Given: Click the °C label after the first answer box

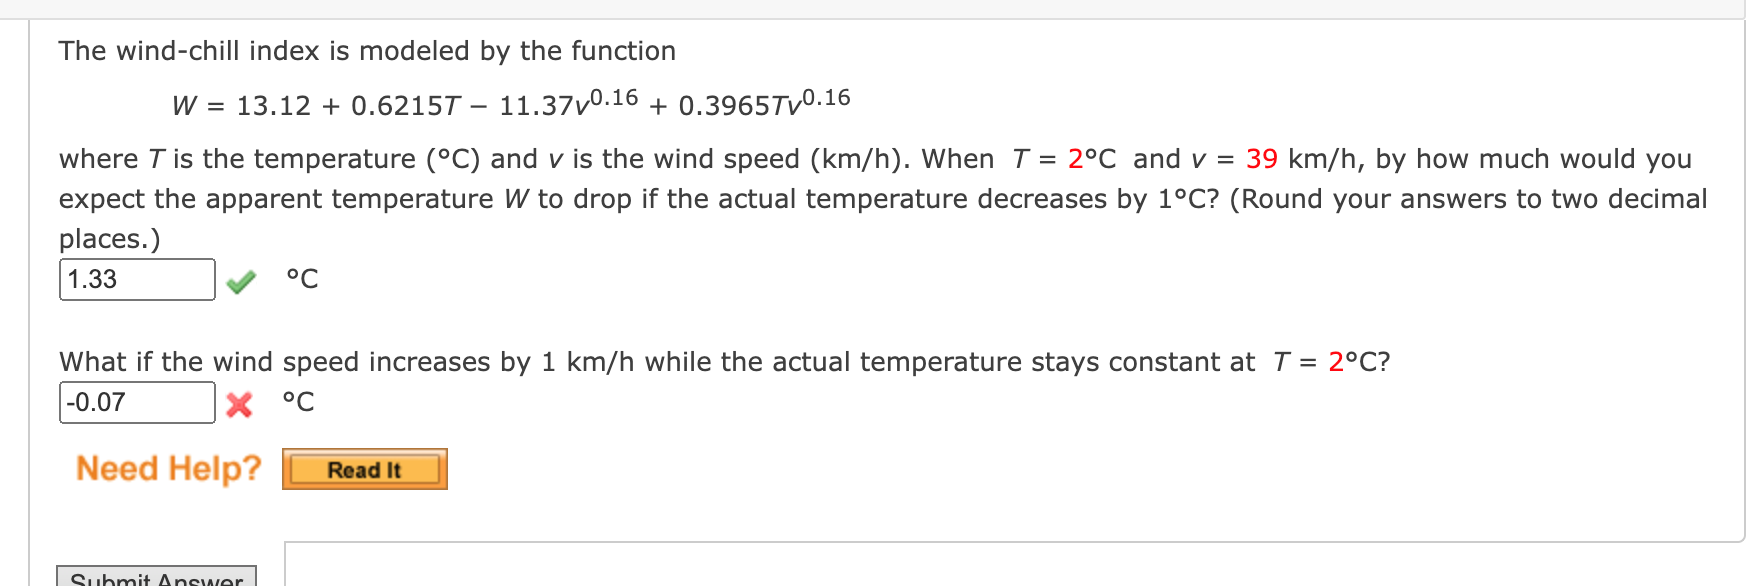Looking at the screenshot, I should [x=301, y=279].
